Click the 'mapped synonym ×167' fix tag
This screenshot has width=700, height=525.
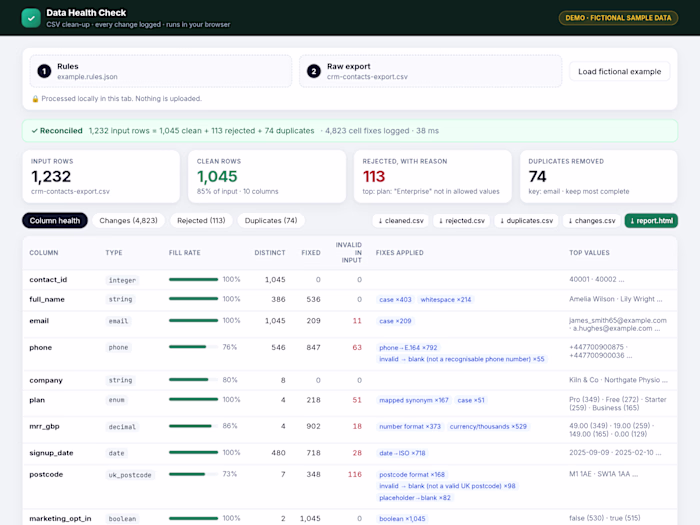(414, 400)
